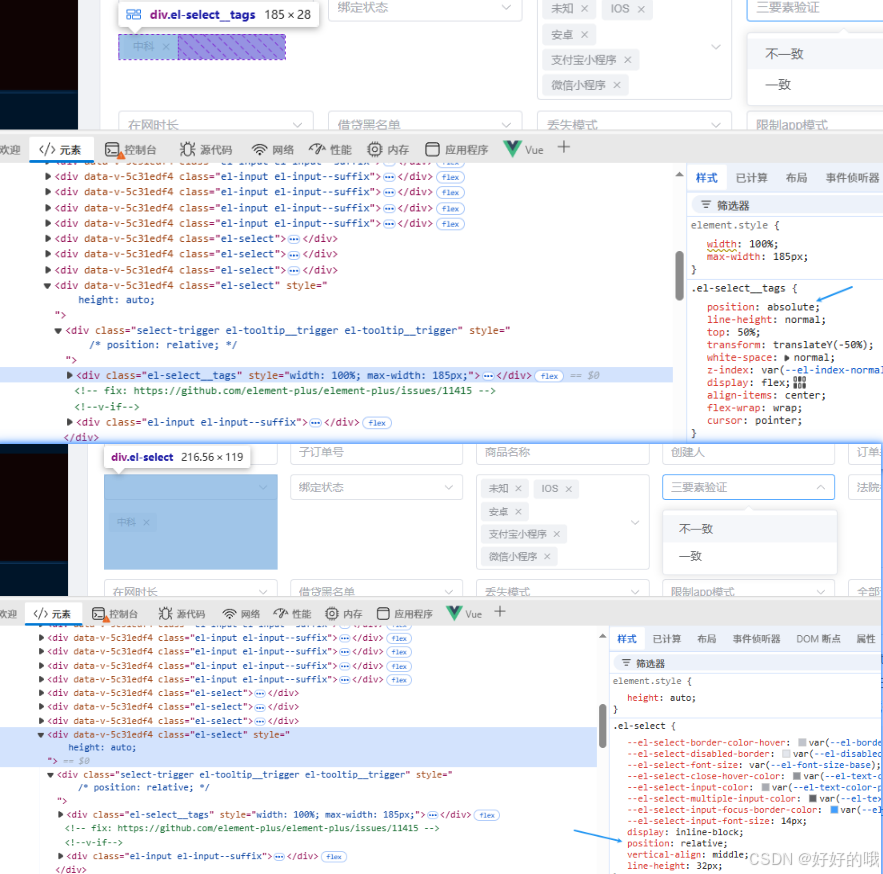Toggle the flex badge on the el-select__tags div
This screenshot has height=874, width=883.
(x=549, y=376)
